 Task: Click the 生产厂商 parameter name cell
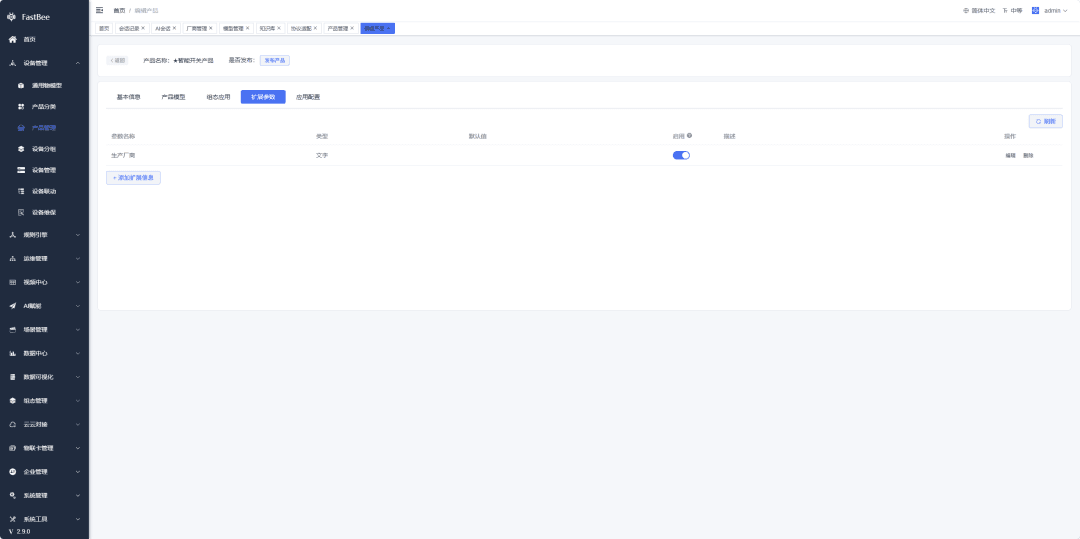point(123,156)
